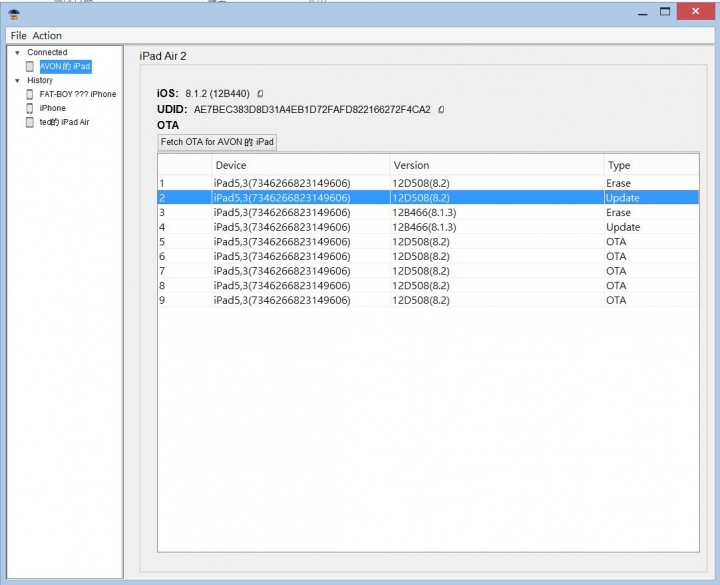Image resolution: width=720 pixels, height=585 pixels.
Task: Maximize the application window
Action: [665, 12]
